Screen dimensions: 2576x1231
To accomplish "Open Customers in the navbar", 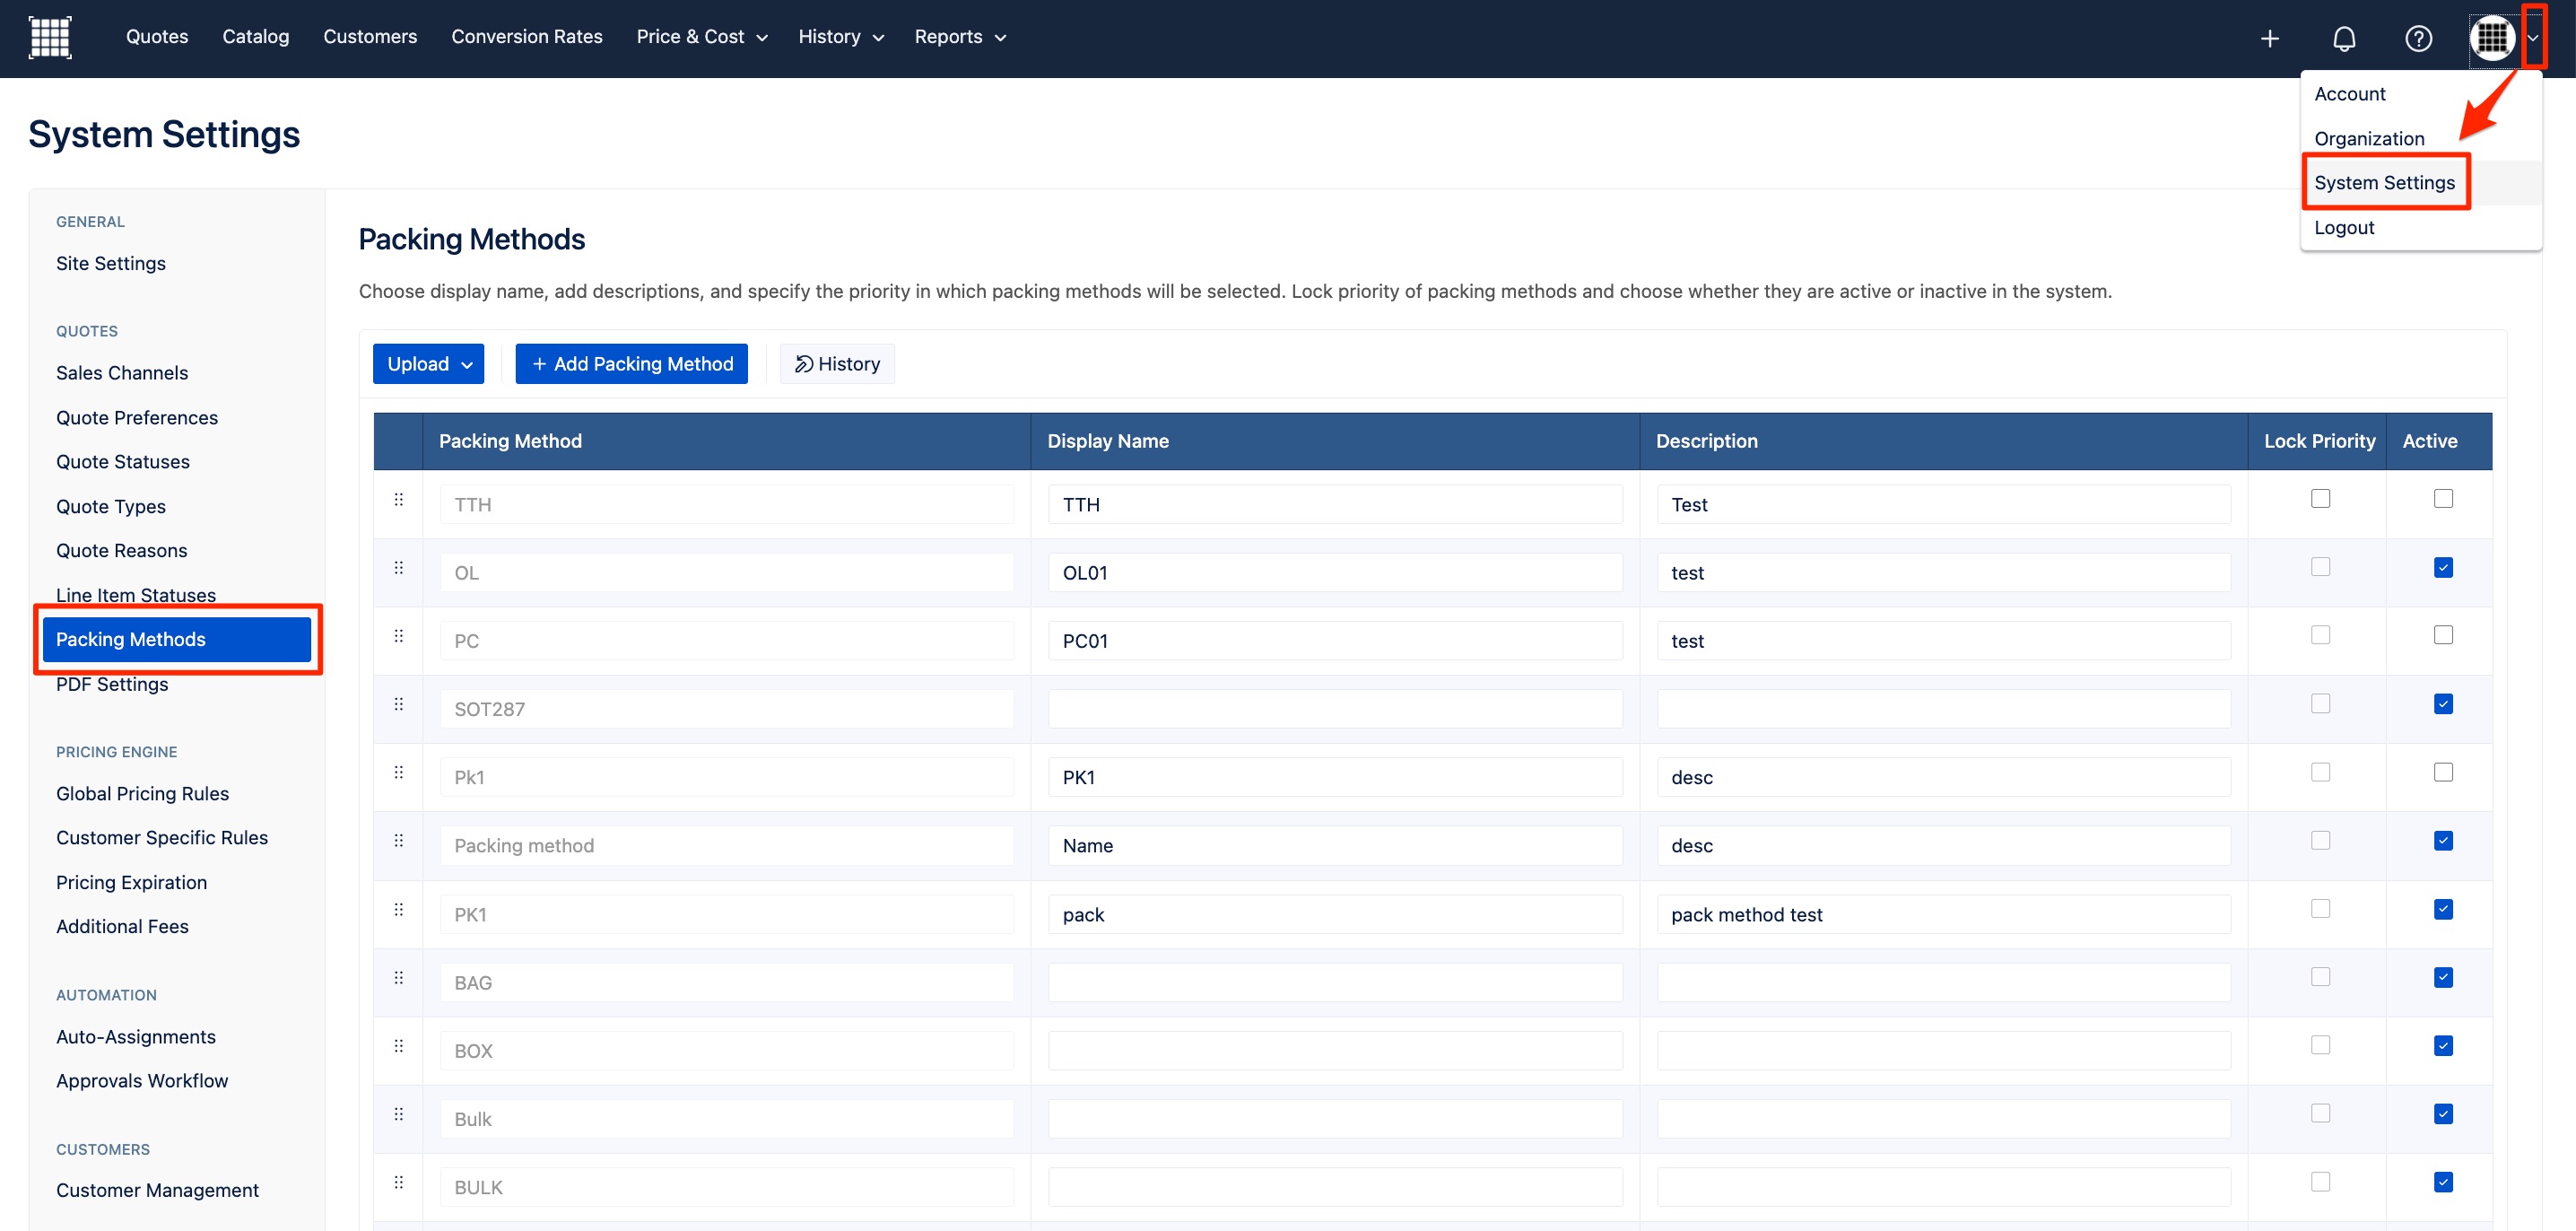I will 370,37.
